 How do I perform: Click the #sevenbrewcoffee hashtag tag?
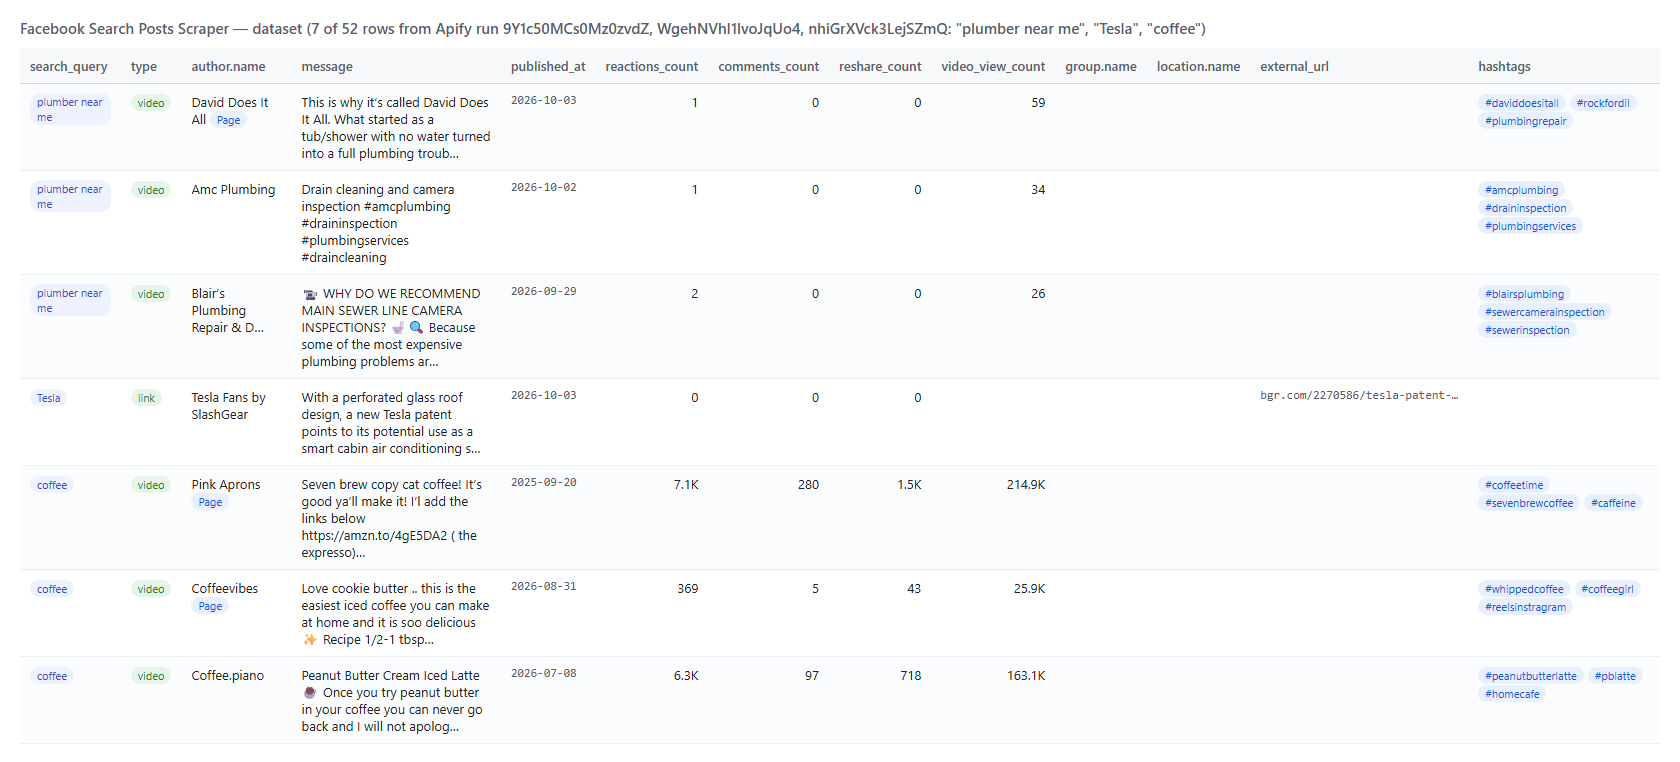(1529, 503)
